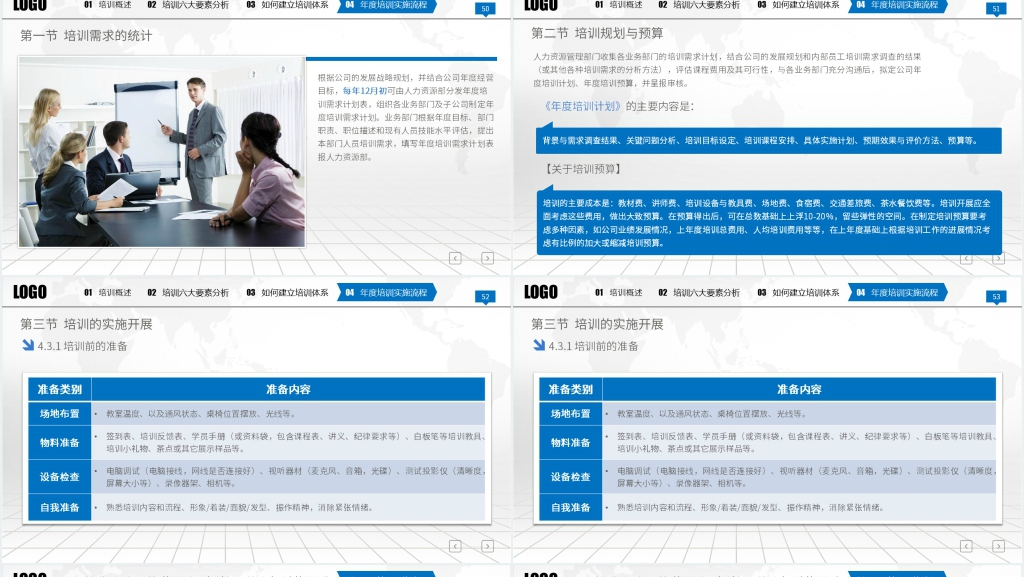Select 03 如何建立培训体系 tab on slide 52
This screenshot has width=1024, height=577.
(x=288, y=293)
